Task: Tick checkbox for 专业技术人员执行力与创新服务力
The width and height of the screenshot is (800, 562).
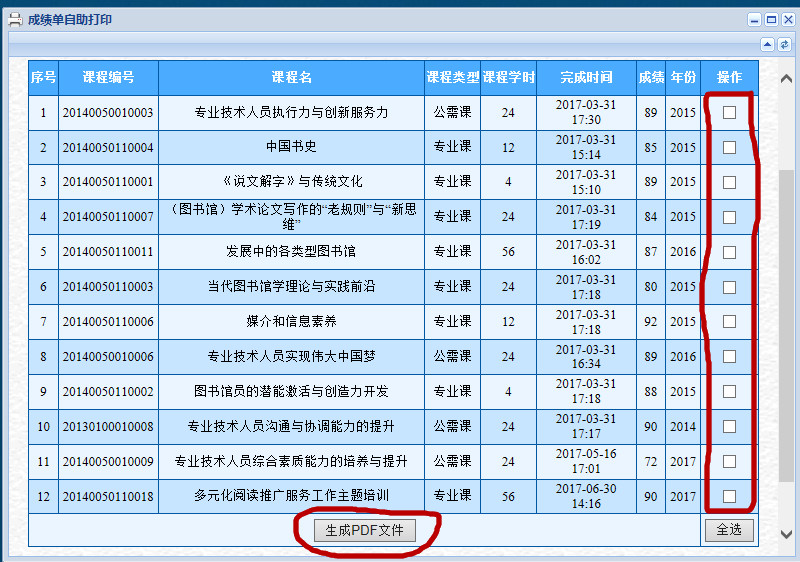Action: coord(730,112)
